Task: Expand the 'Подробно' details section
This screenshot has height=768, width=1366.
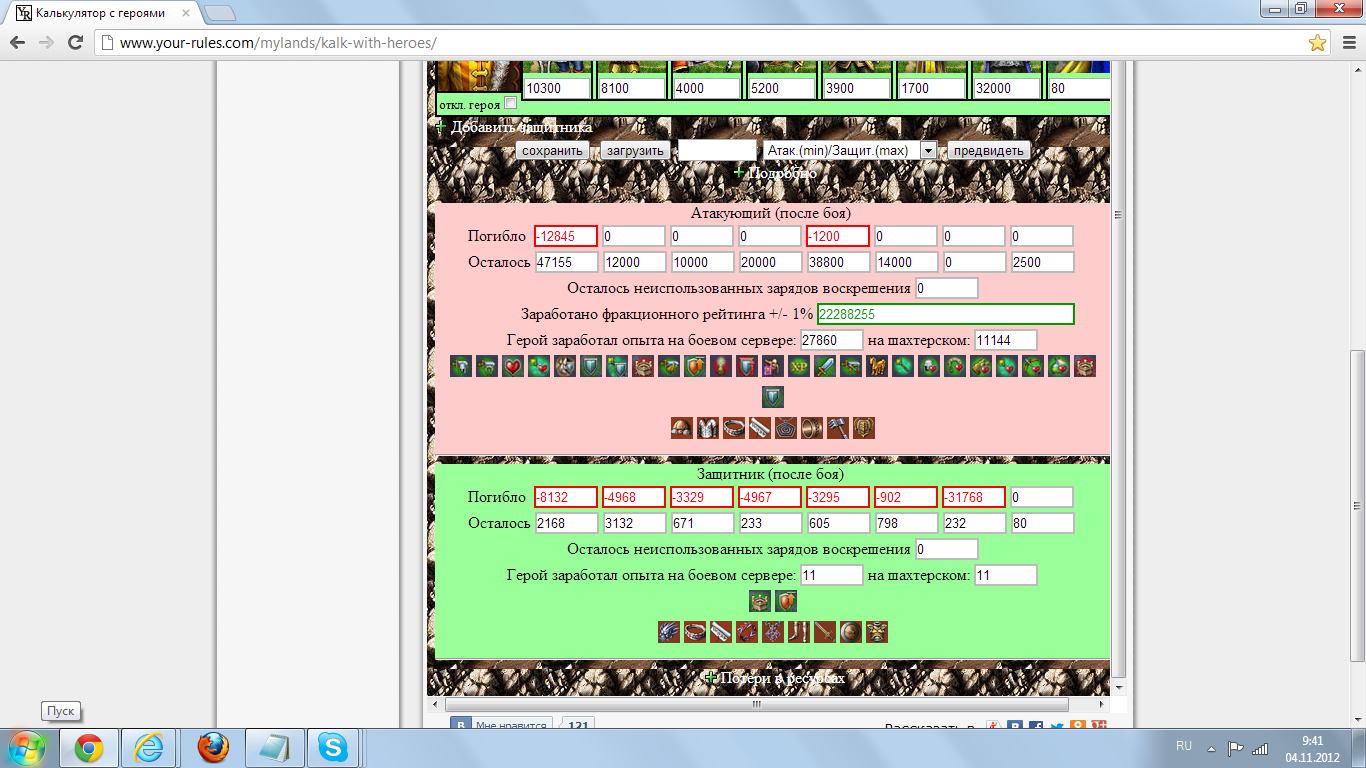Action: (x=775, y=173)
